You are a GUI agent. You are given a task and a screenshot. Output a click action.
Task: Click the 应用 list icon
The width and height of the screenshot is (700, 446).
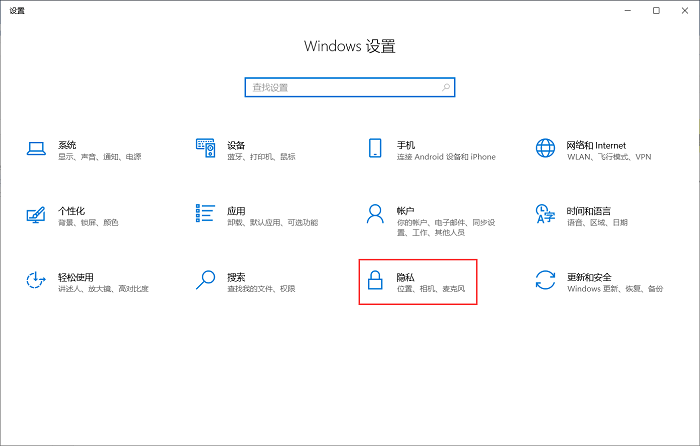tap(206, 214)
